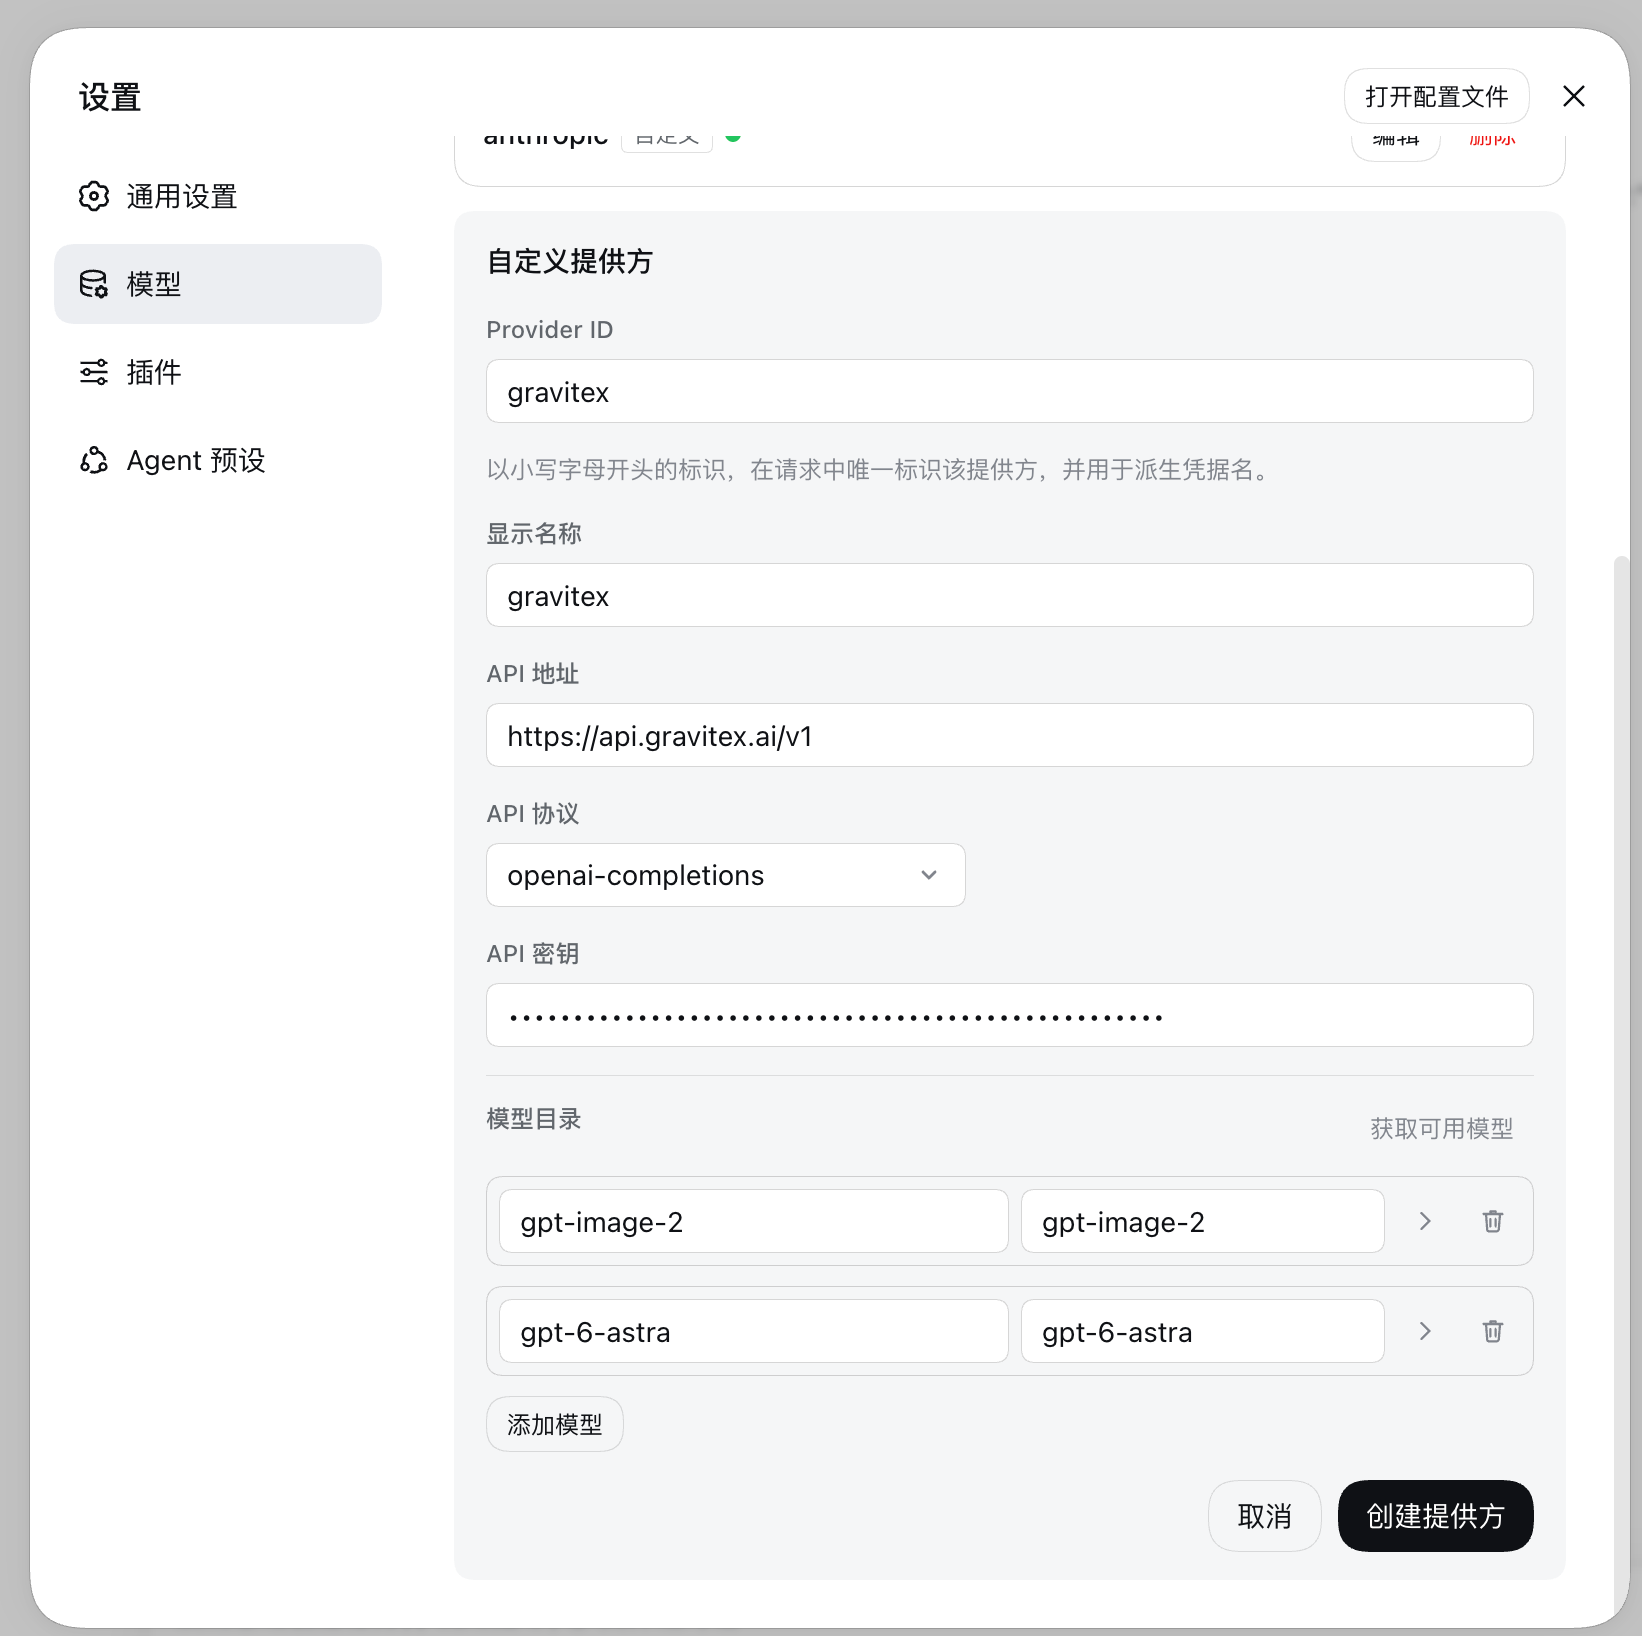Screen dimensions: 1642x1636
Task: Edit gpt-6-astra display name field
Action: (1202, 1331)
